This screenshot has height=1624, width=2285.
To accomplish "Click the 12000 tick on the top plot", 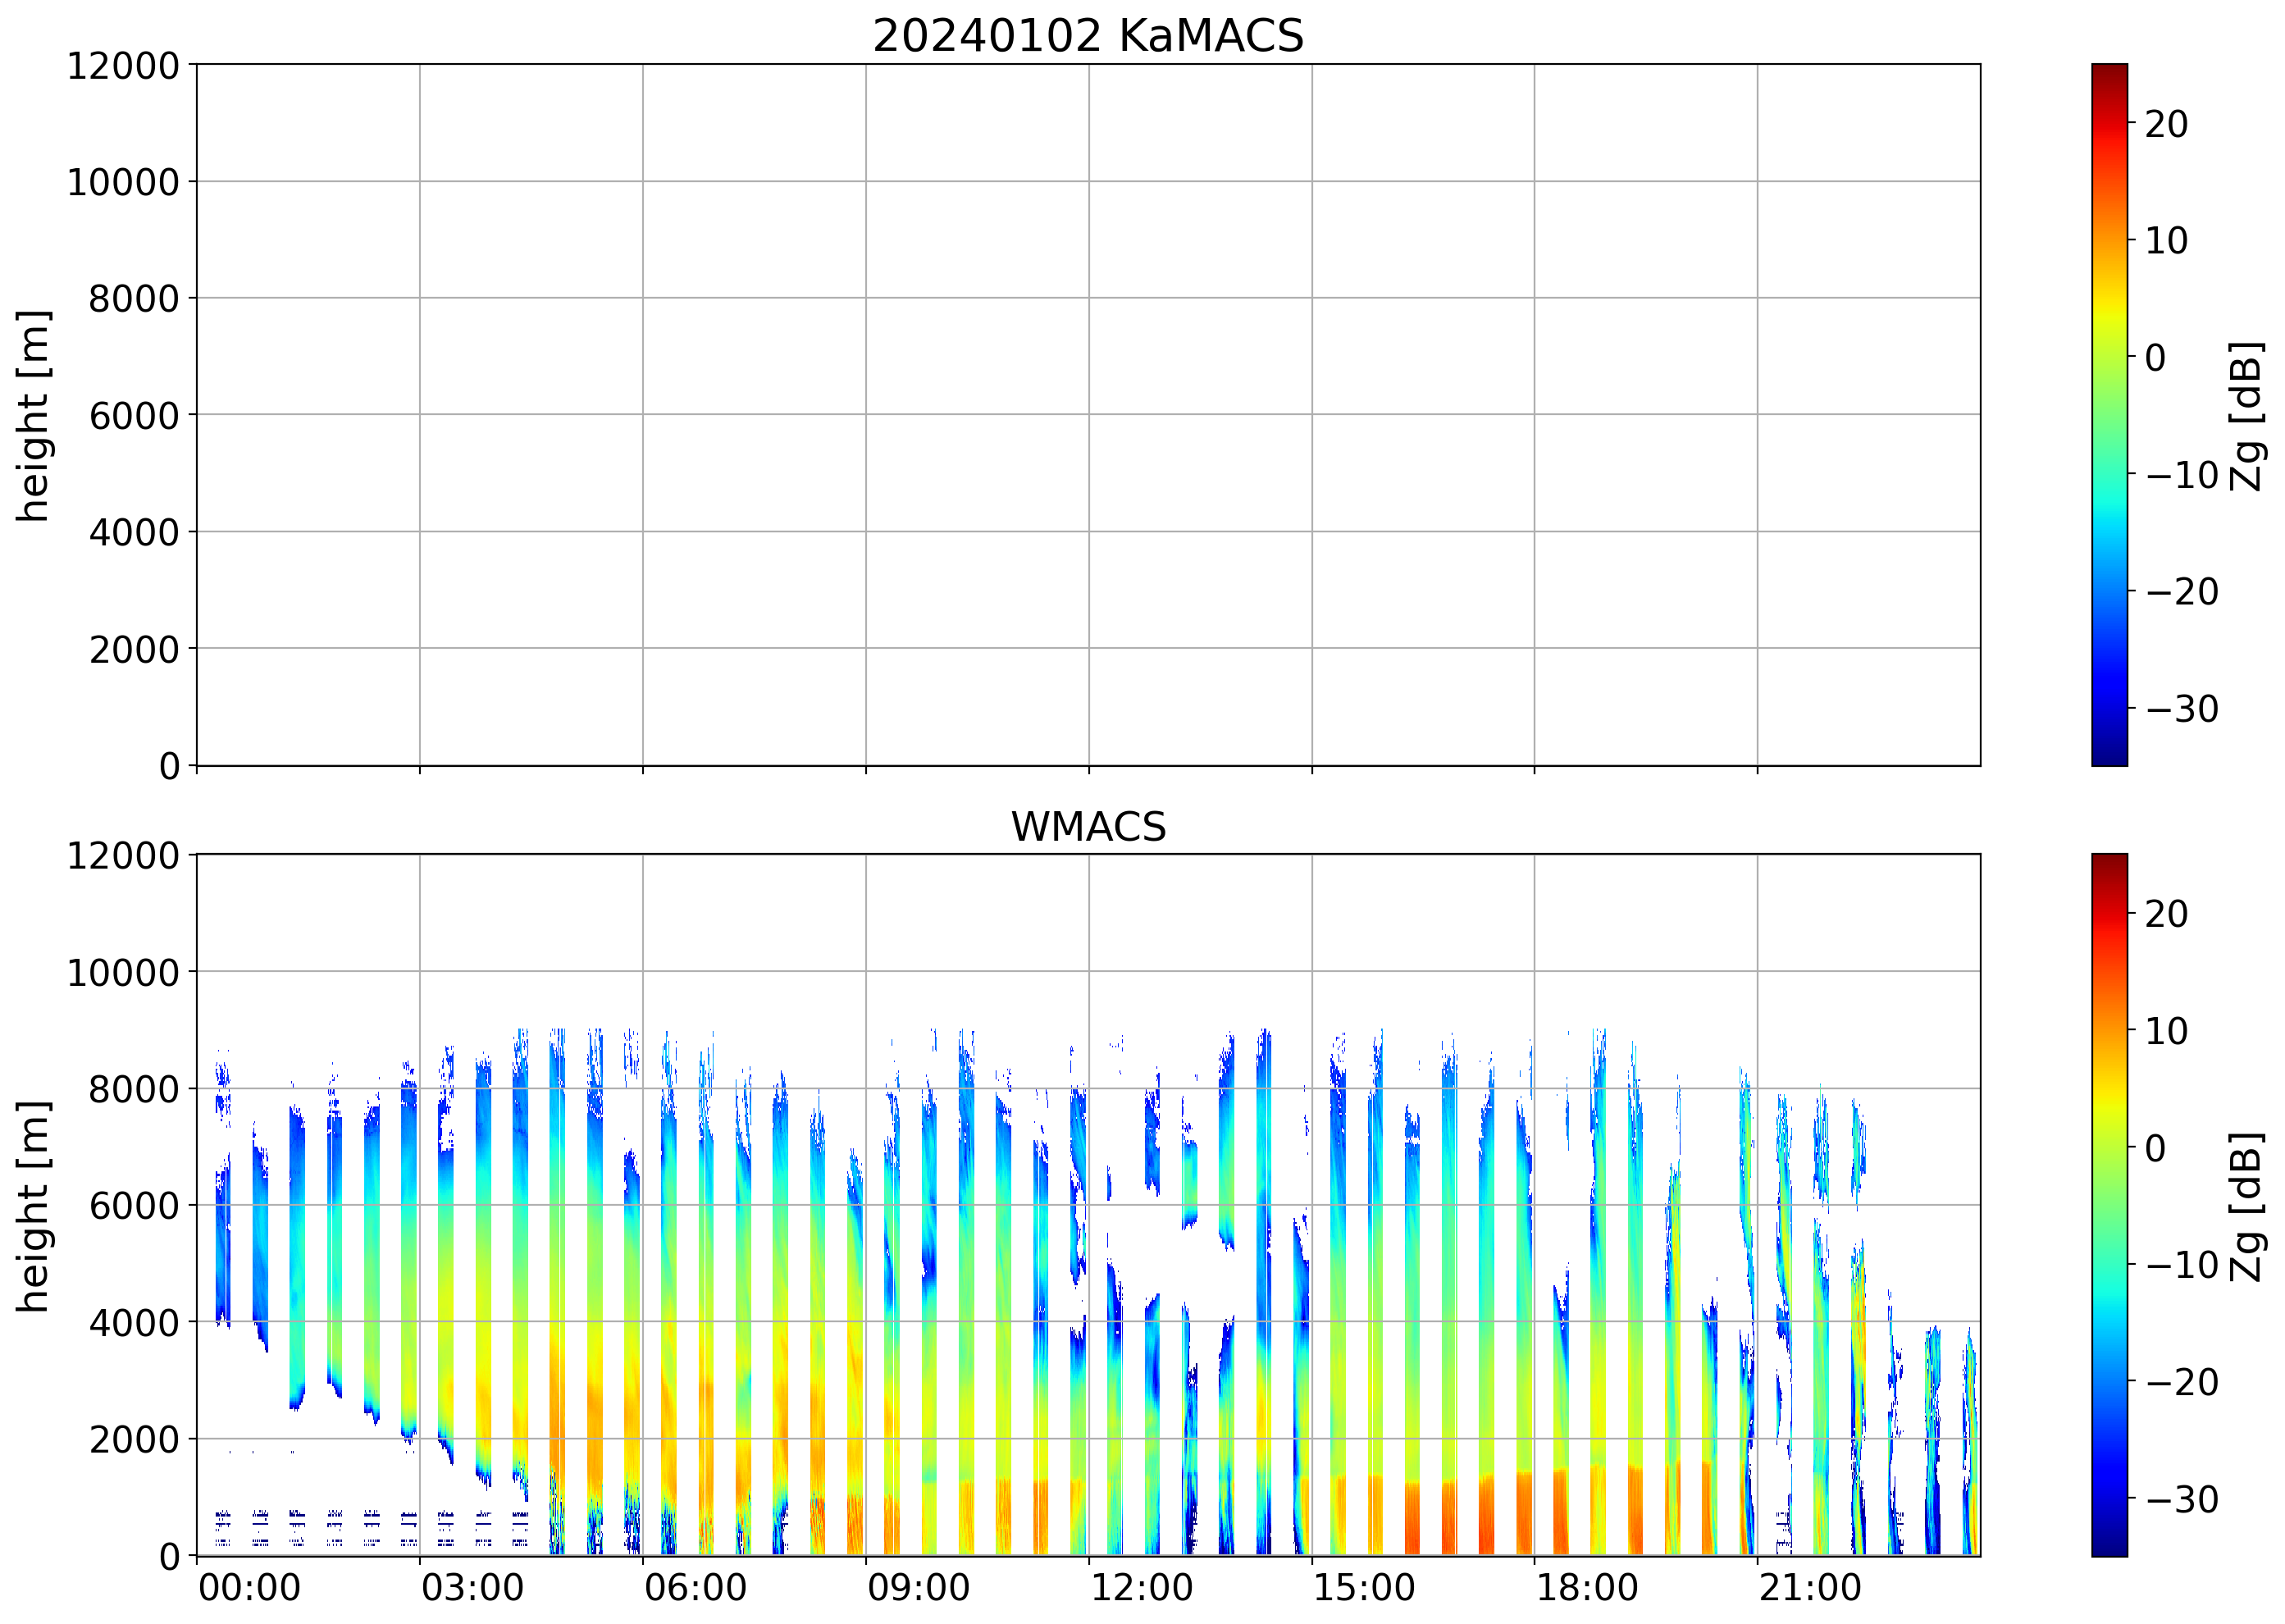I will pos(123,66).
